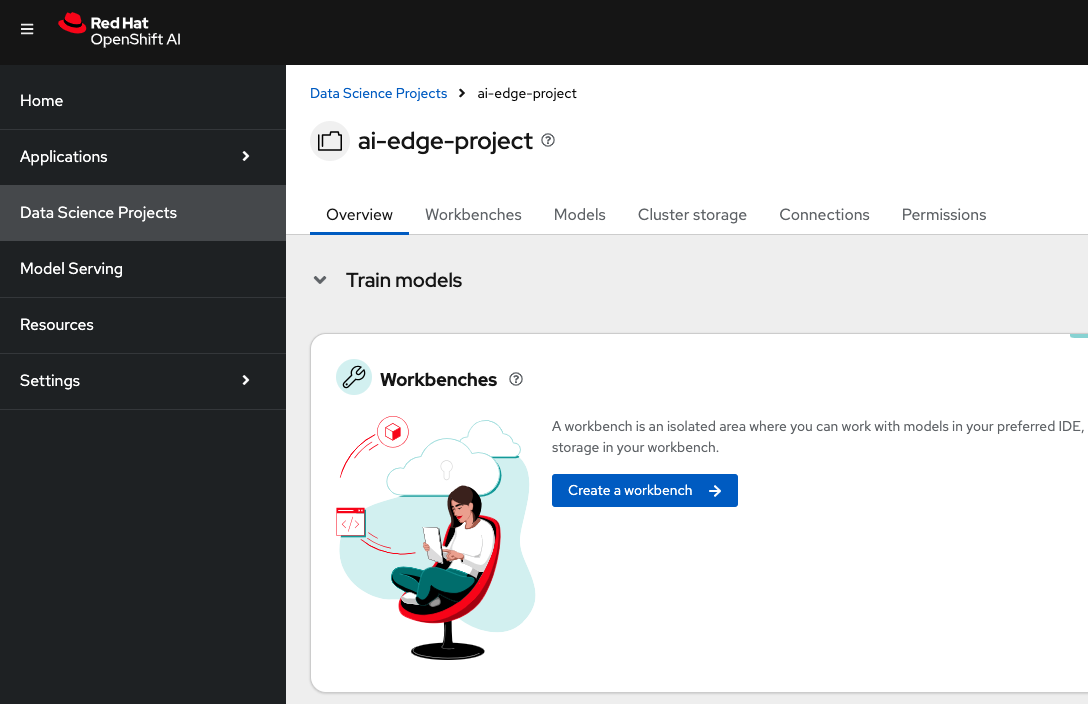This screenshot has width=1088, height=704.
Task: Switch to the Workbenches tab
Action: [473, 215]
